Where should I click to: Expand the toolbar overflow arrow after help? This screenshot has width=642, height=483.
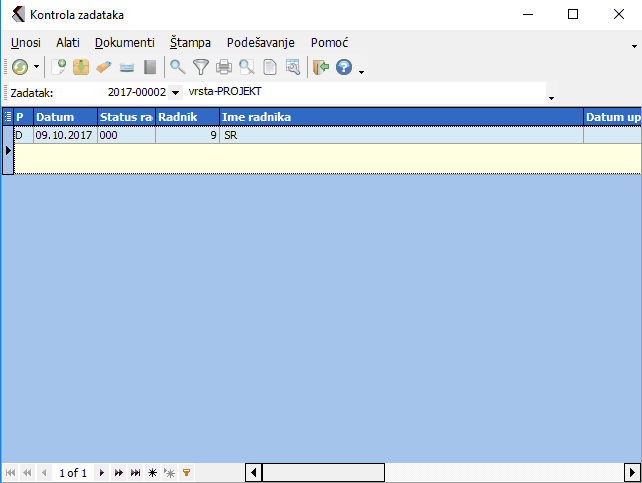(361, 71)
